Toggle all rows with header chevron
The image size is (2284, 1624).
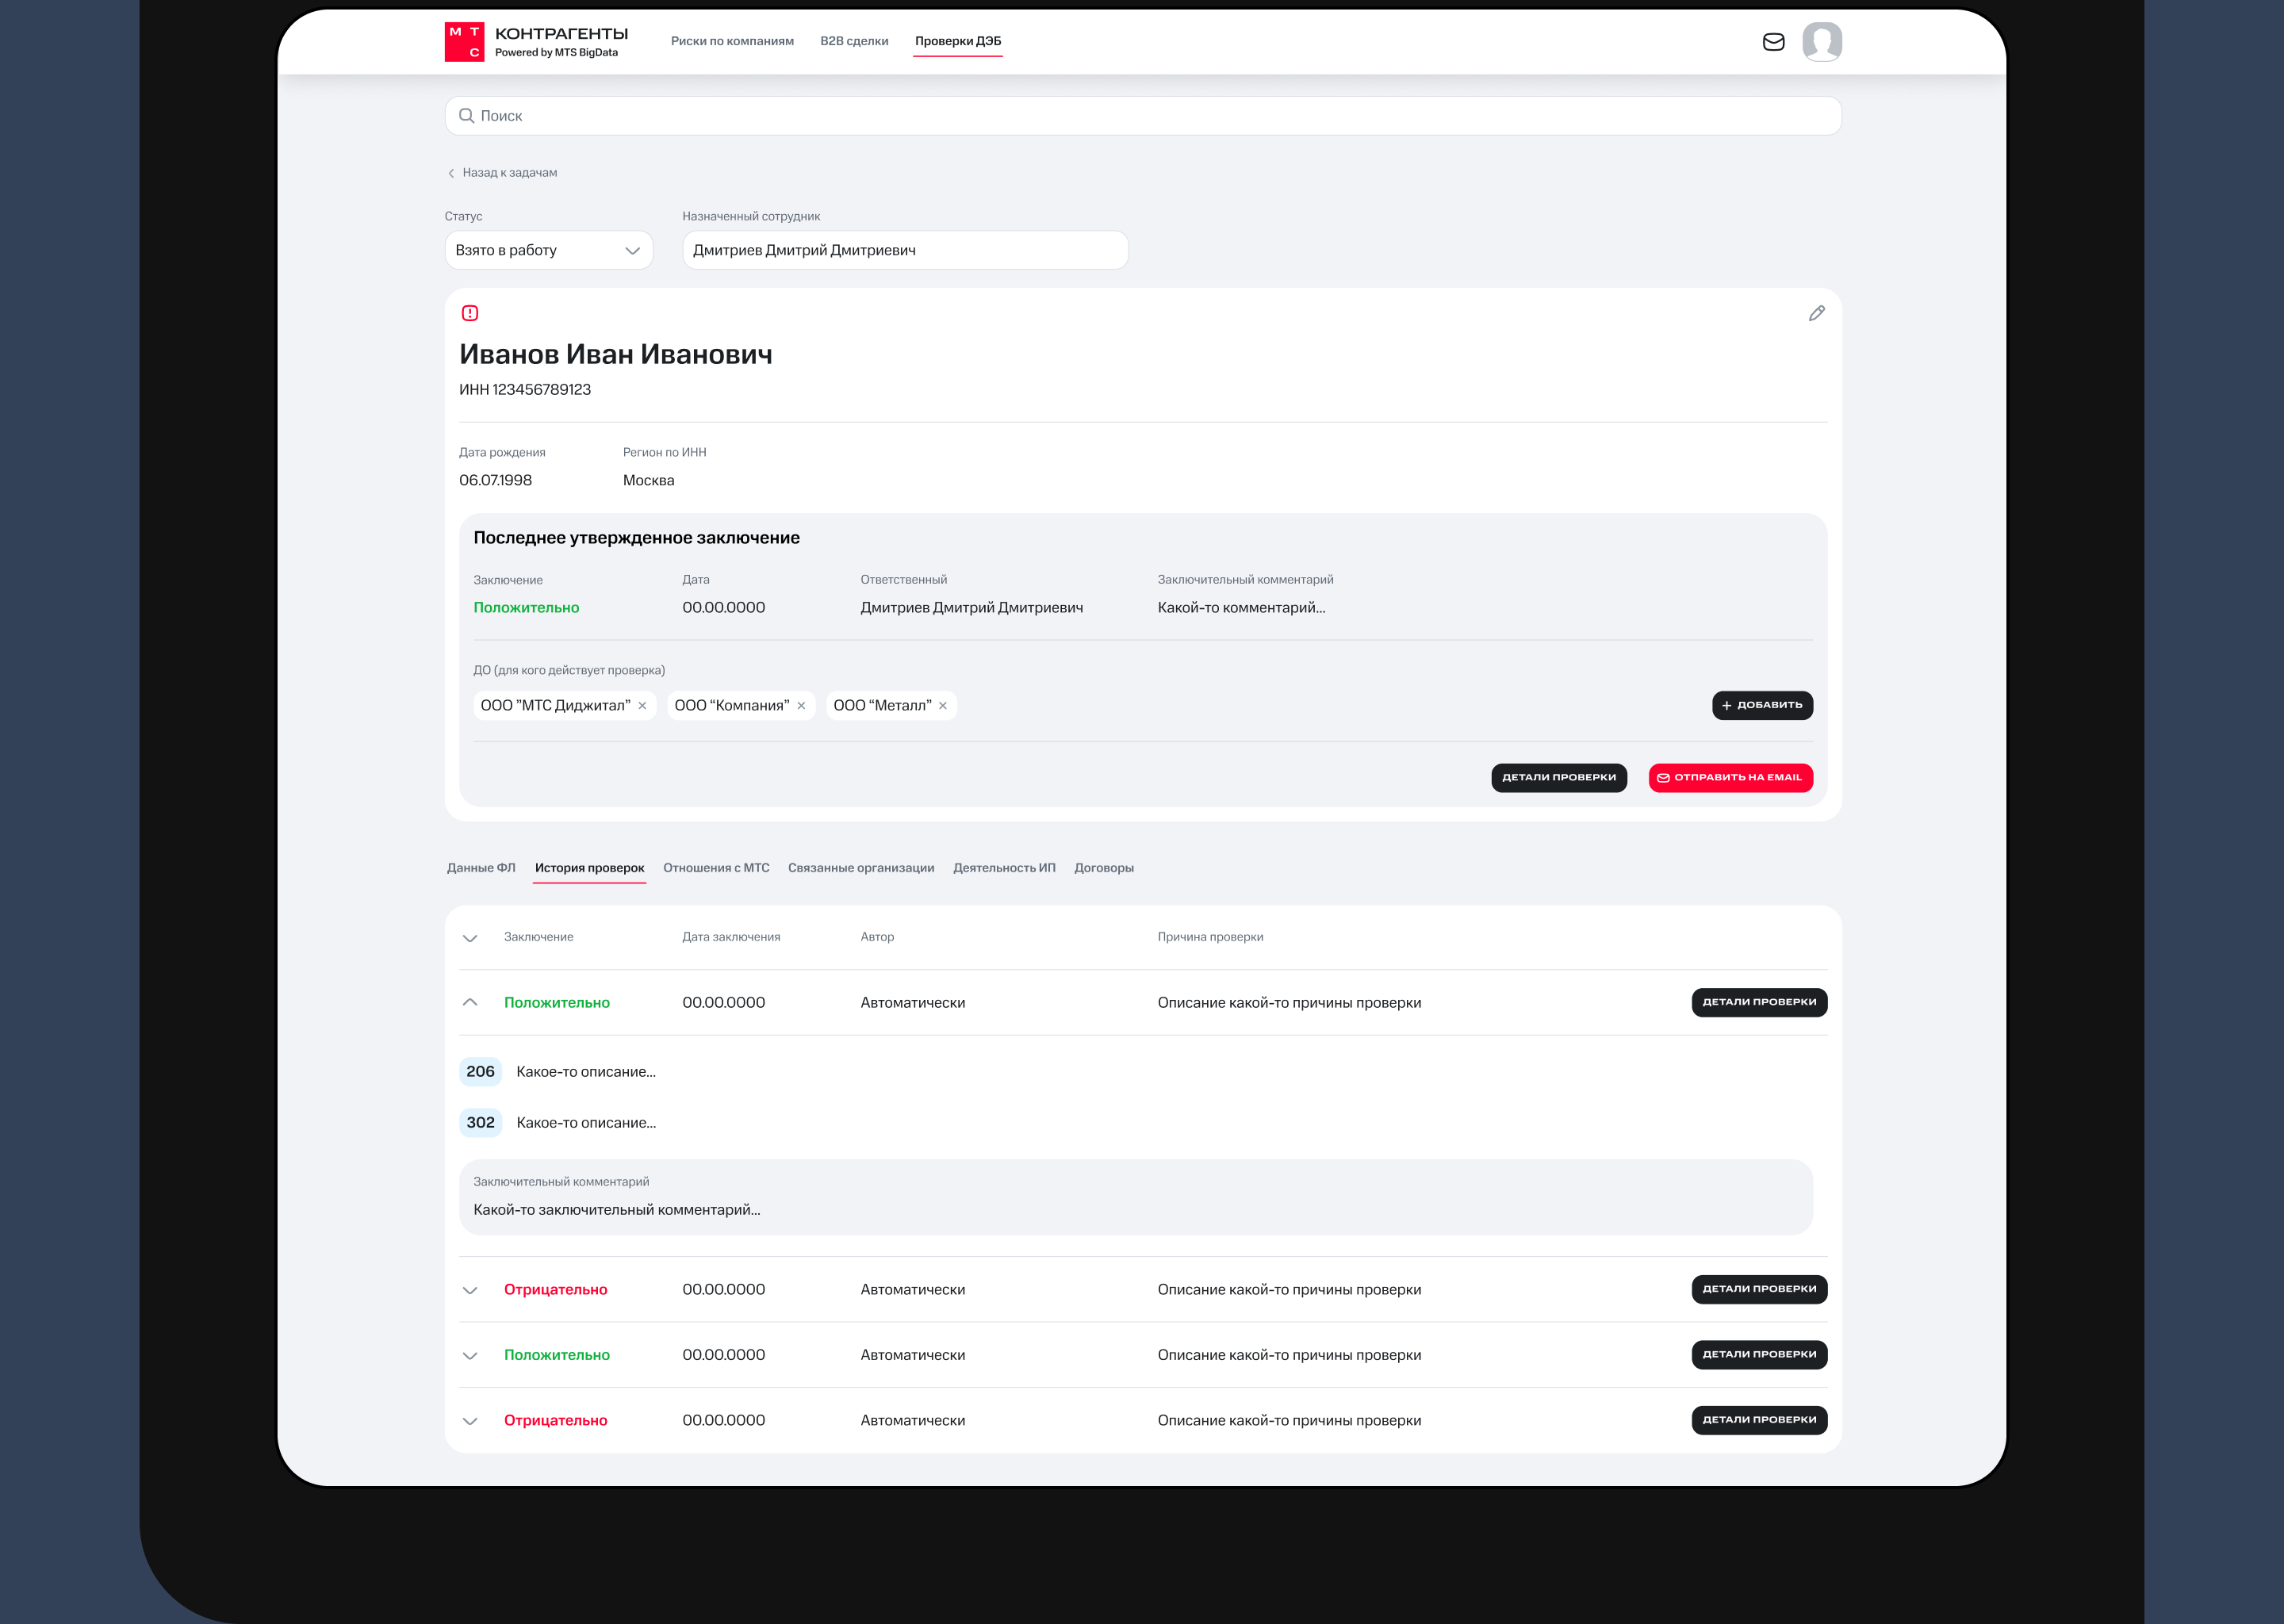[x=470, y=938]
